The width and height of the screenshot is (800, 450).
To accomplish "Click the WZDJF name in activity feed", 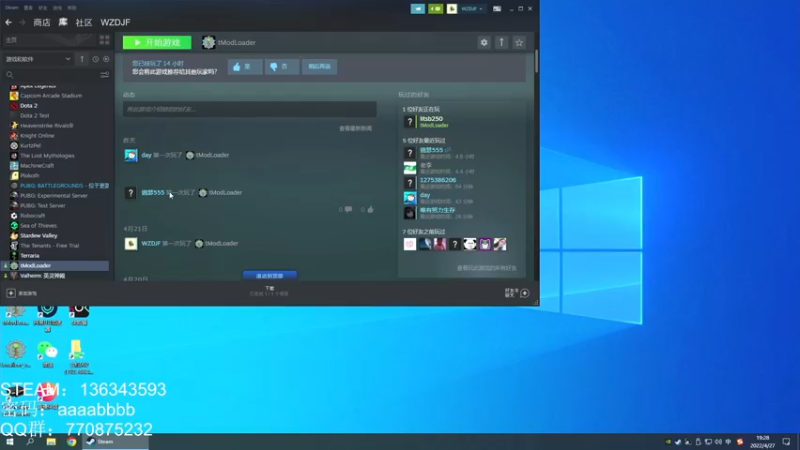I will coord(151,243).
